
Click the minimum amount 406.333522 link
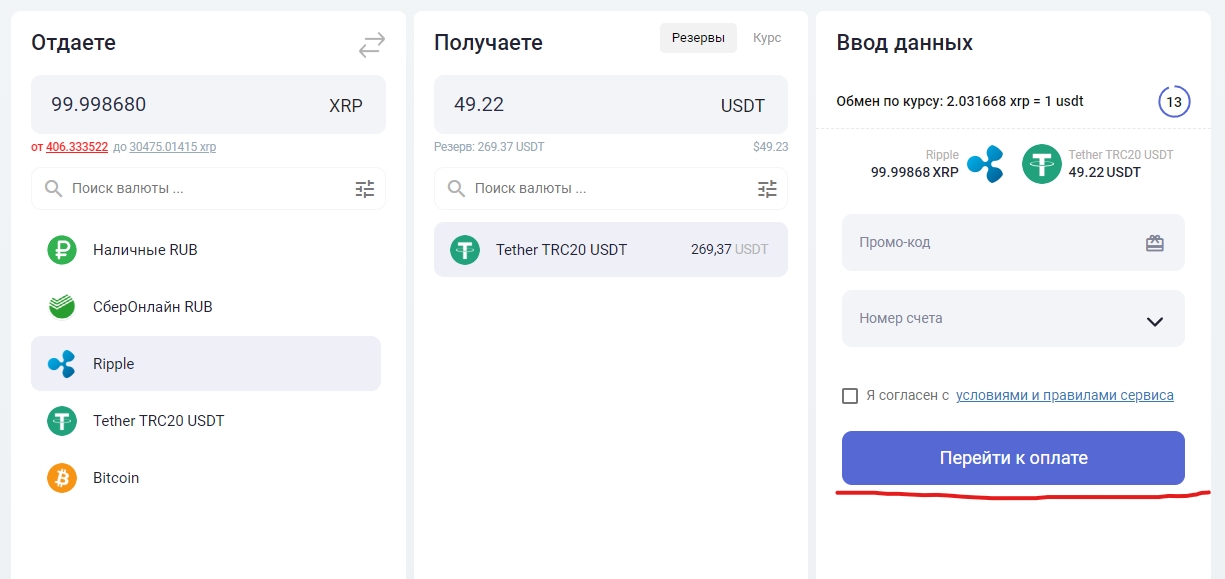77,147
